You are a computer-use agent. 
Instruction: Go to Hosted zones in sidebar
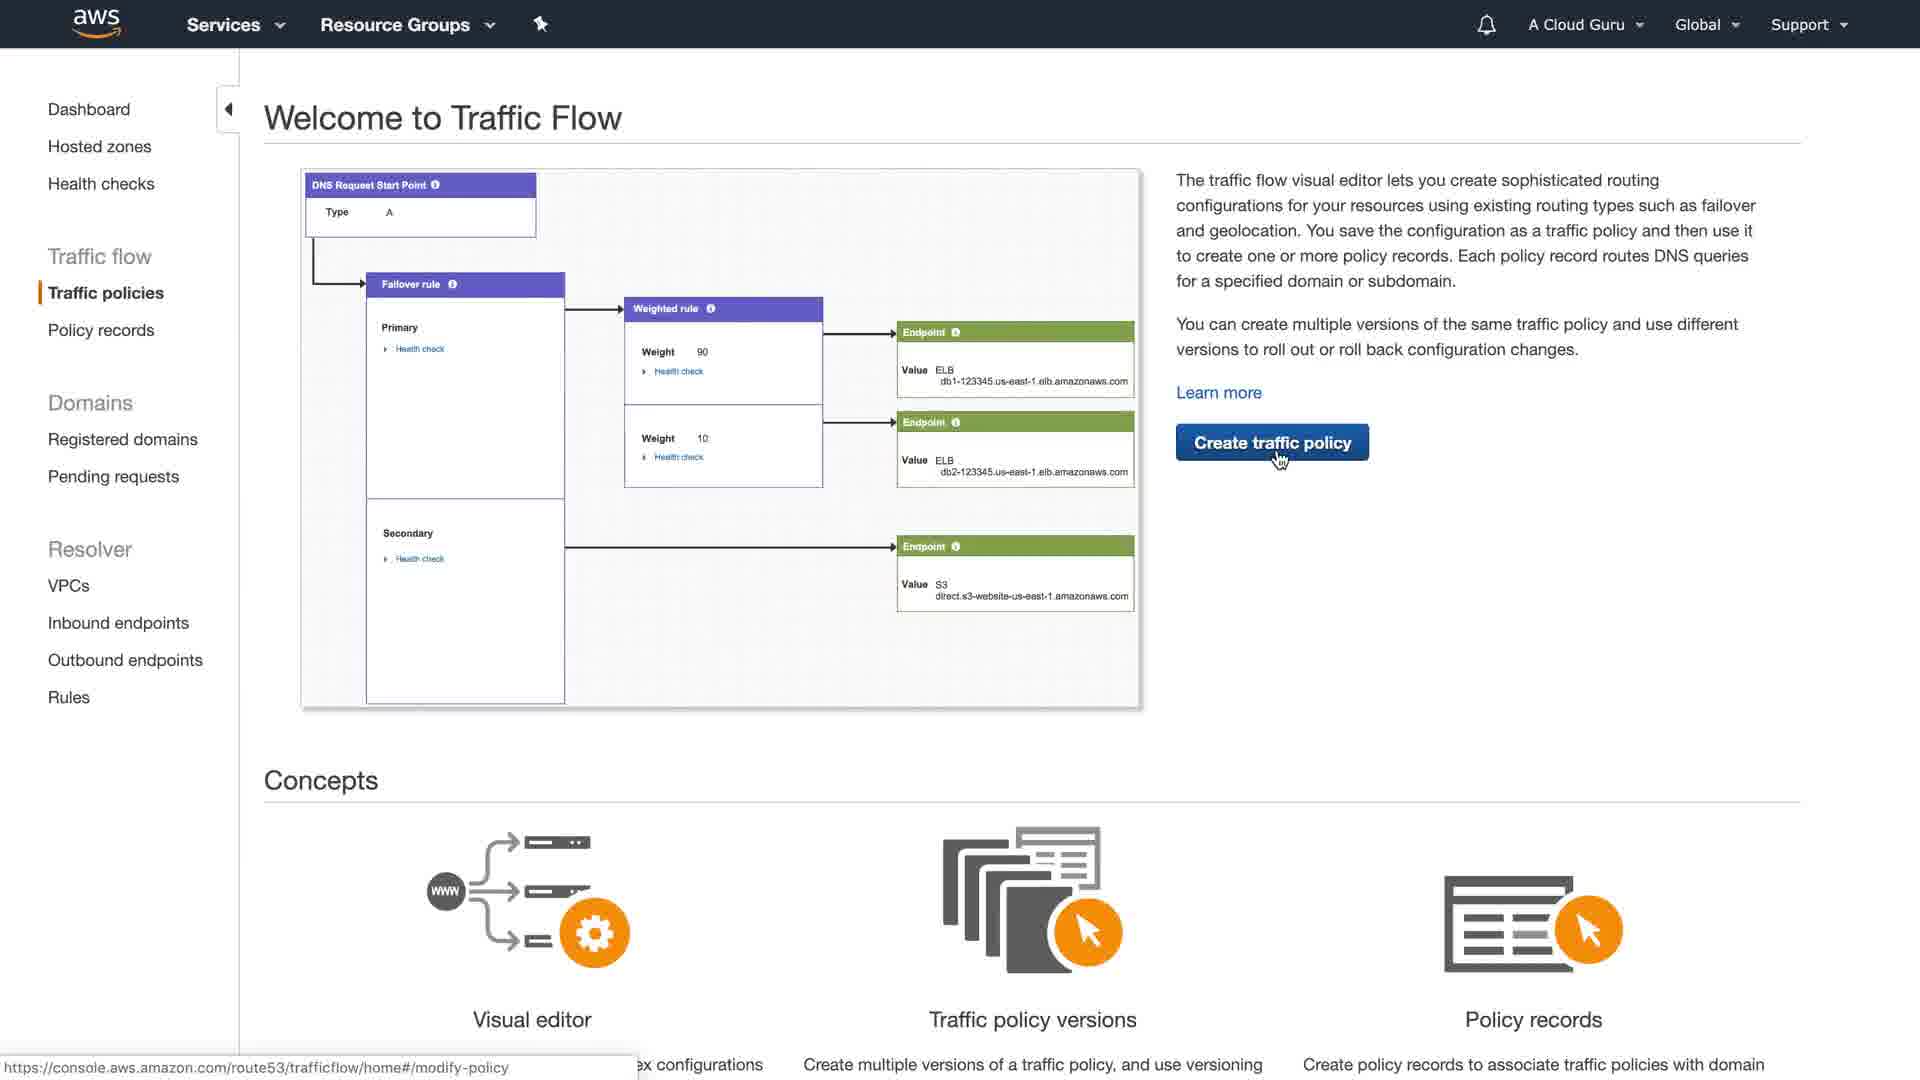(x=99, y=147)
